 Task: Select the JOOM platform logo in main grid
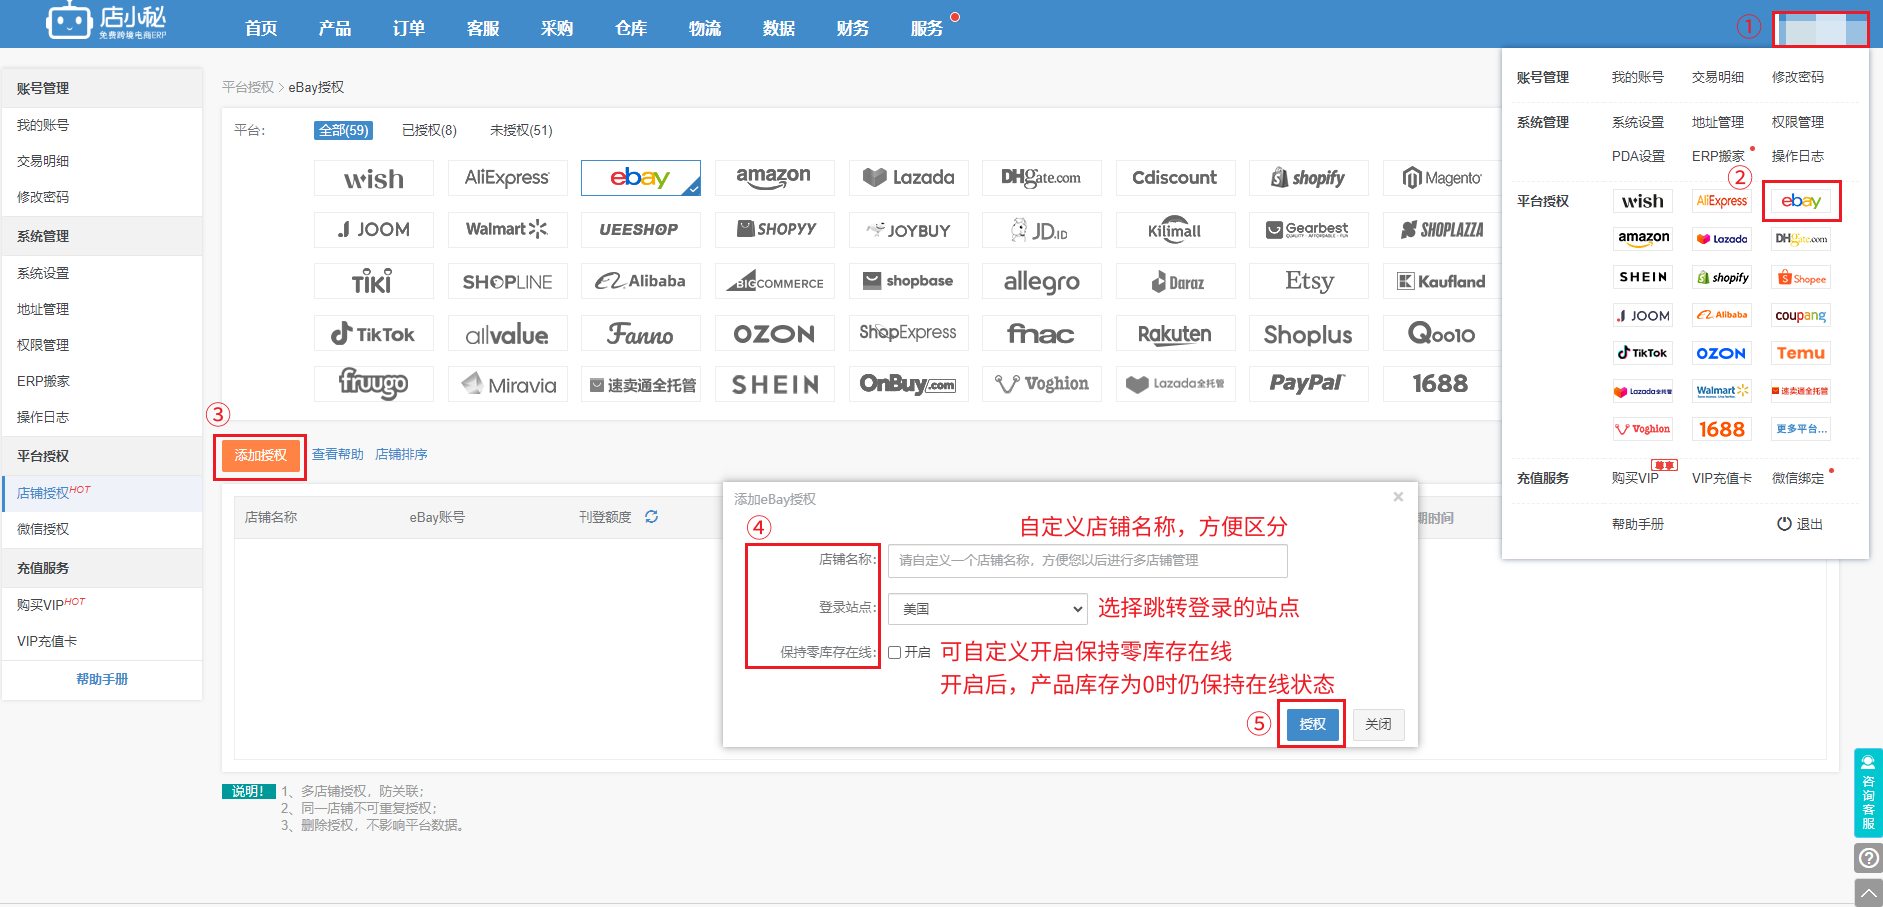pyautogui.click(x=374, y=229)
